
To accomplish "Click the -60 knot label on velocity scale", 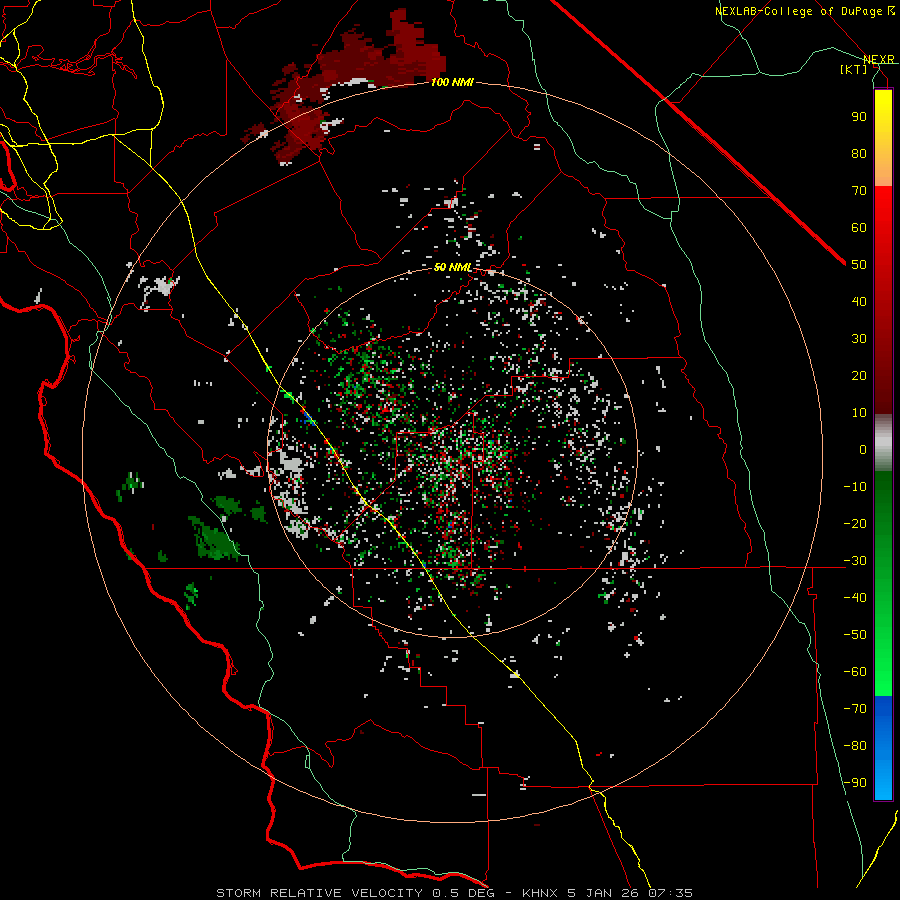I will coord(855,672).
